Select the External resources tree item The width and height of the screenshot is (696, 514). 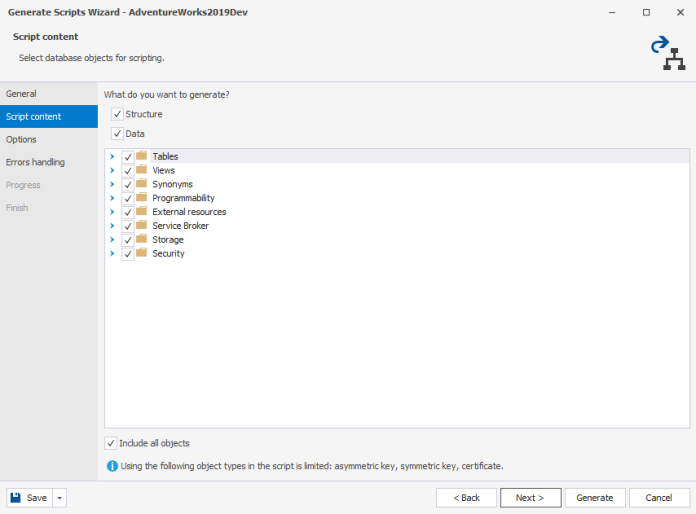click(189, 212)
